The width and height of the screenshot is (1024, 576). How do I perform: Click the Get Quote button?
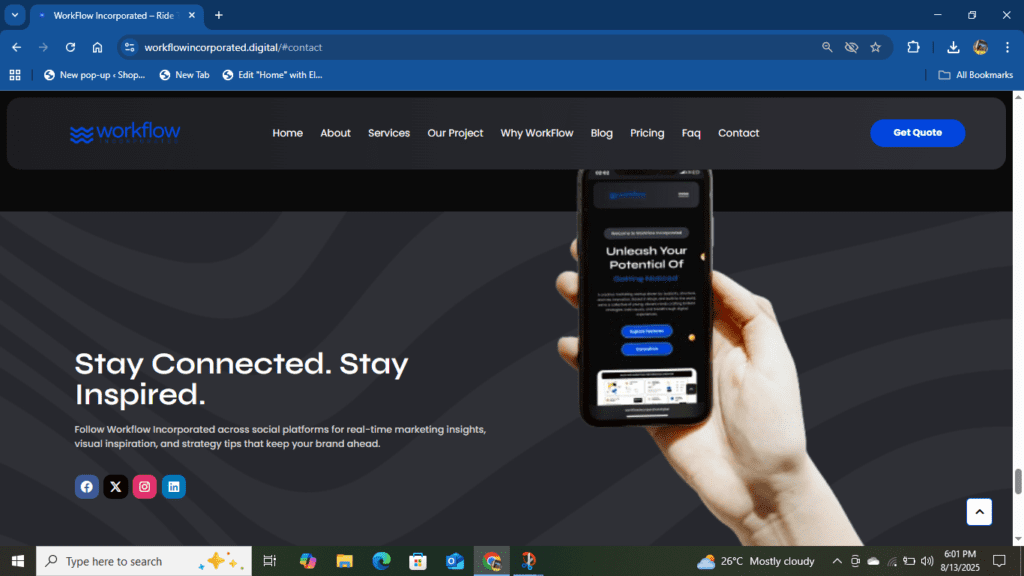(917, 133)
